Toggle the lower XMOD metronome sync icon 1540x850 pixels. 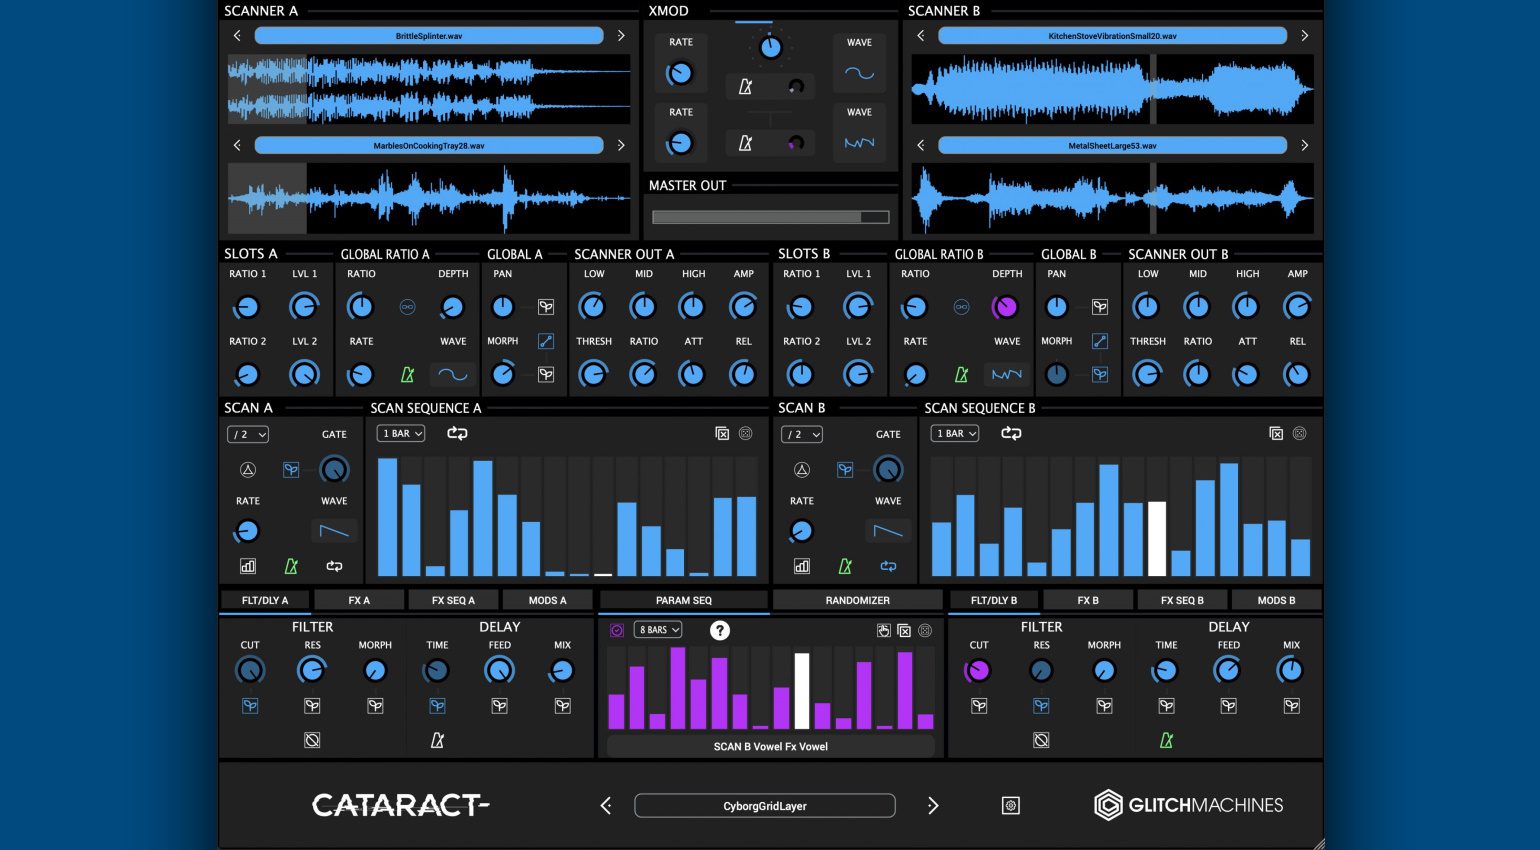click(x=745, y=143)
